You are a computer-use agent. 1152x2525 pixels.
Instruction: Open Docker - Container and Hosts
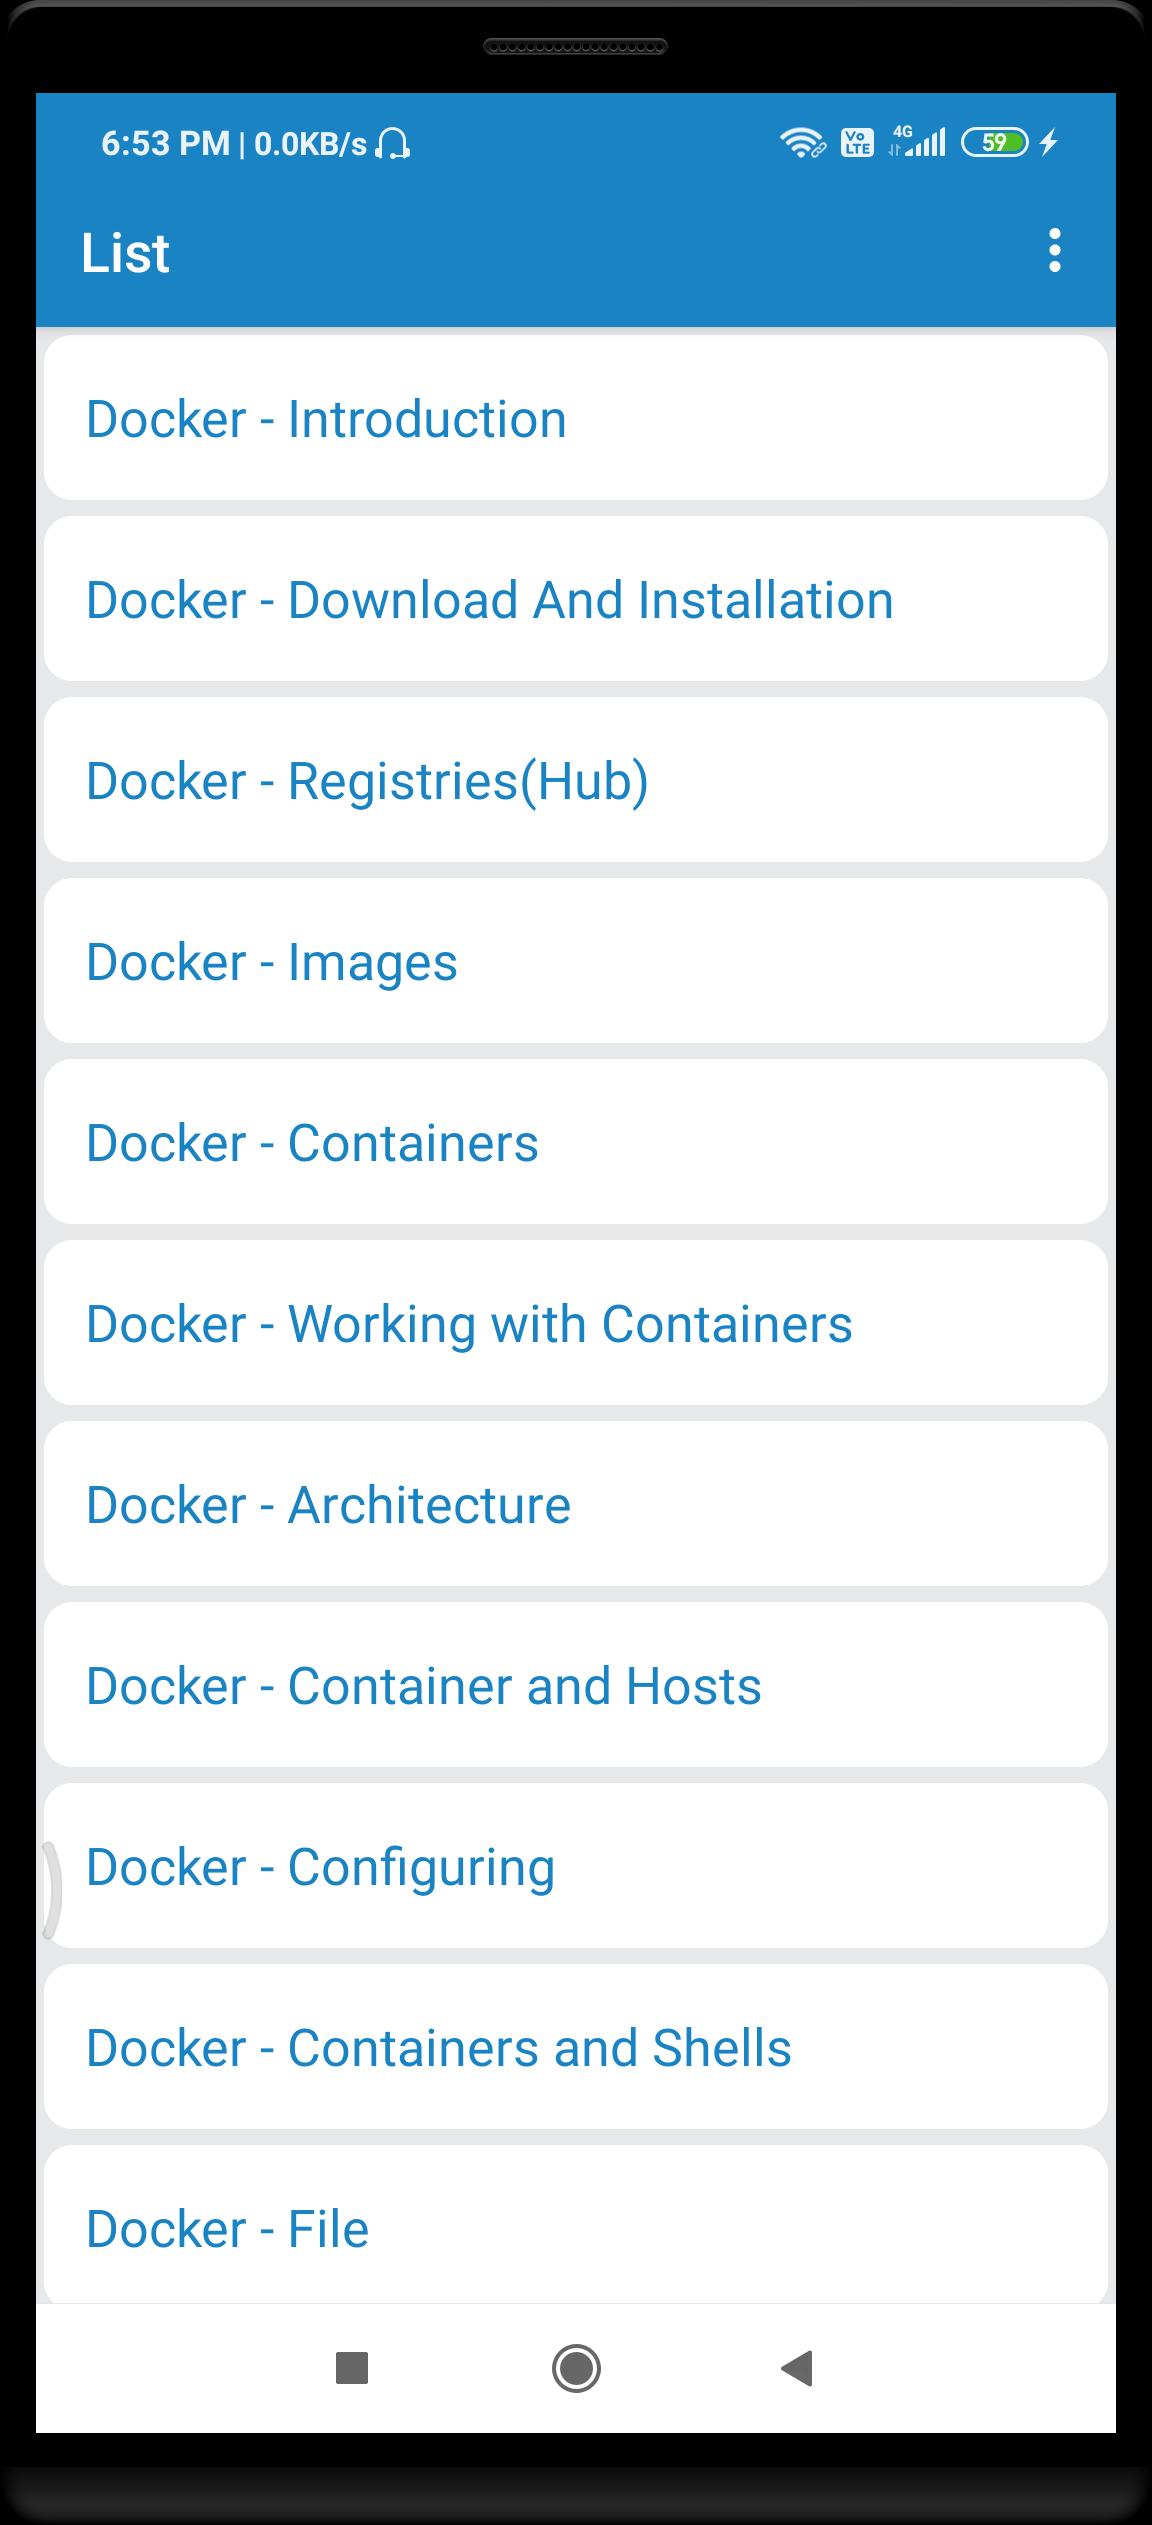[576, 1685]
